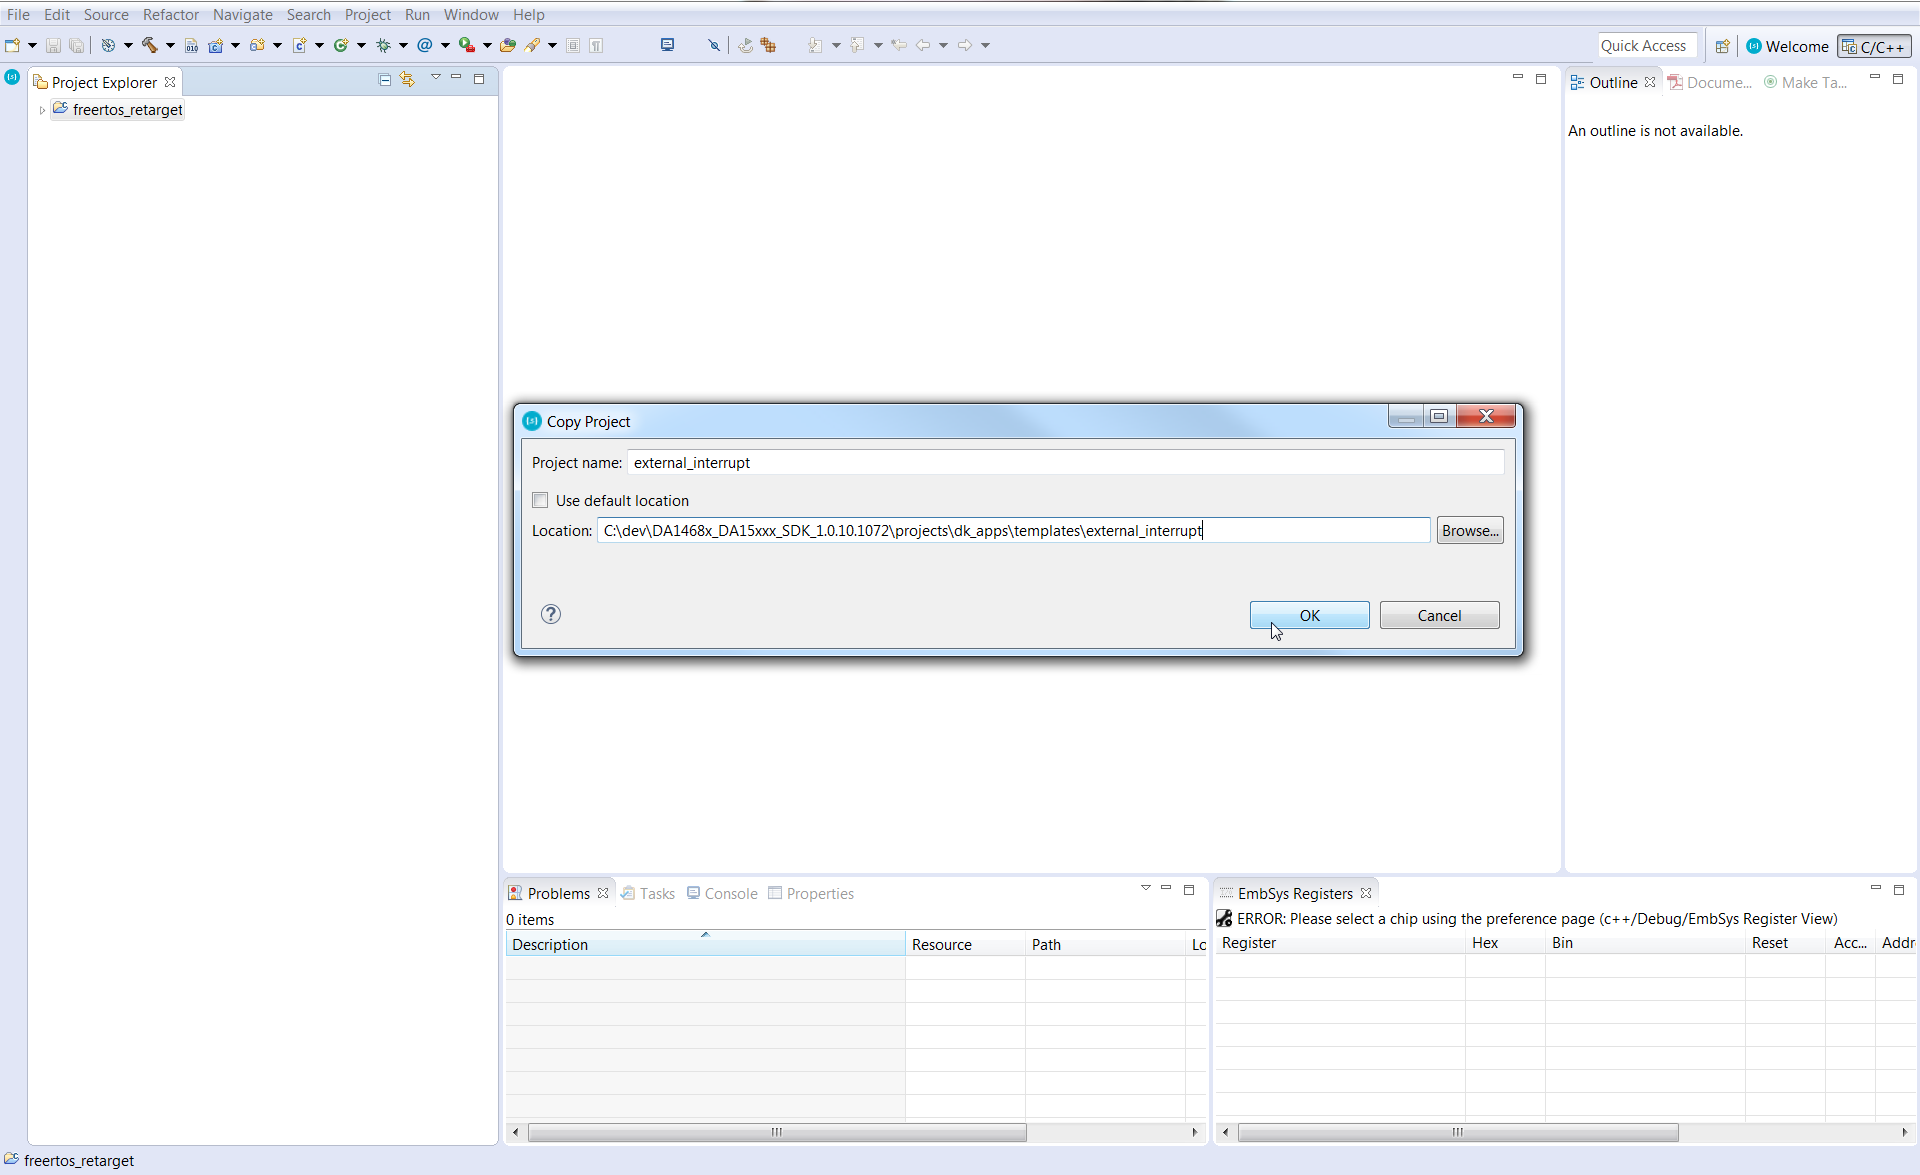The image size is (1920, 1175).
Task: Check the Use default location checkbox
Action: 541,500
